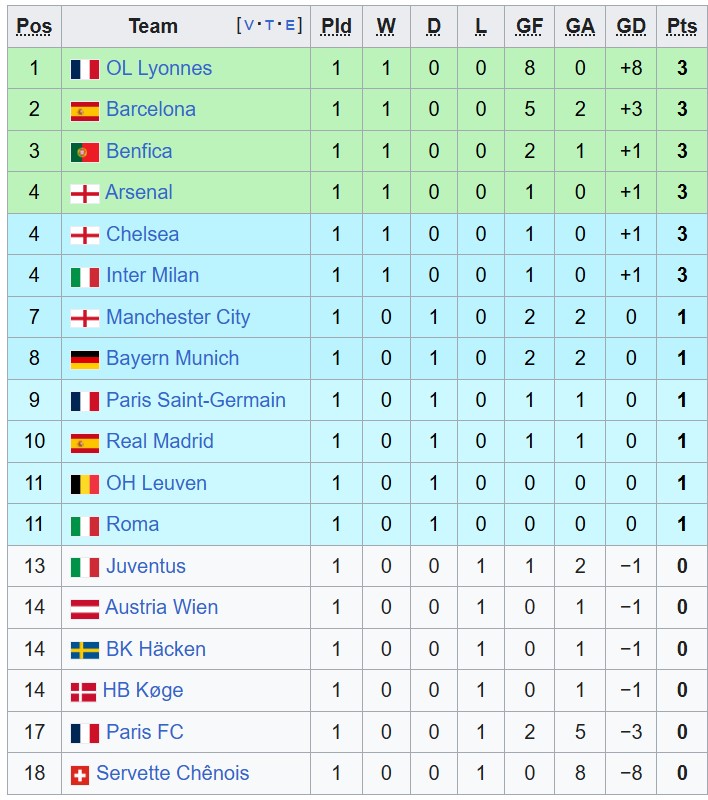Open the Paris Saint-Germain team page
The width and height of the screenshot is (708, 800).
click(196, 400)
